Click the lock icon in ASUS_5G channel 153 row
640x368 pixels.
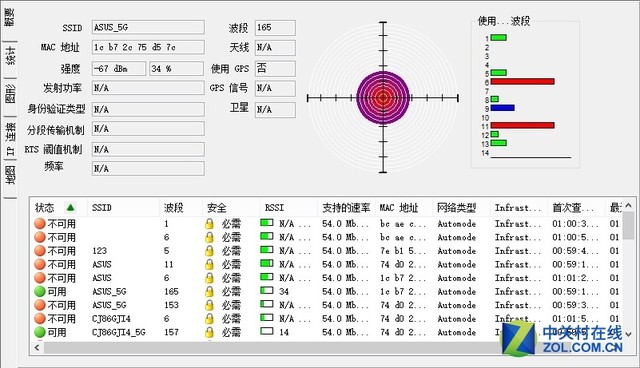coord(209,305)
